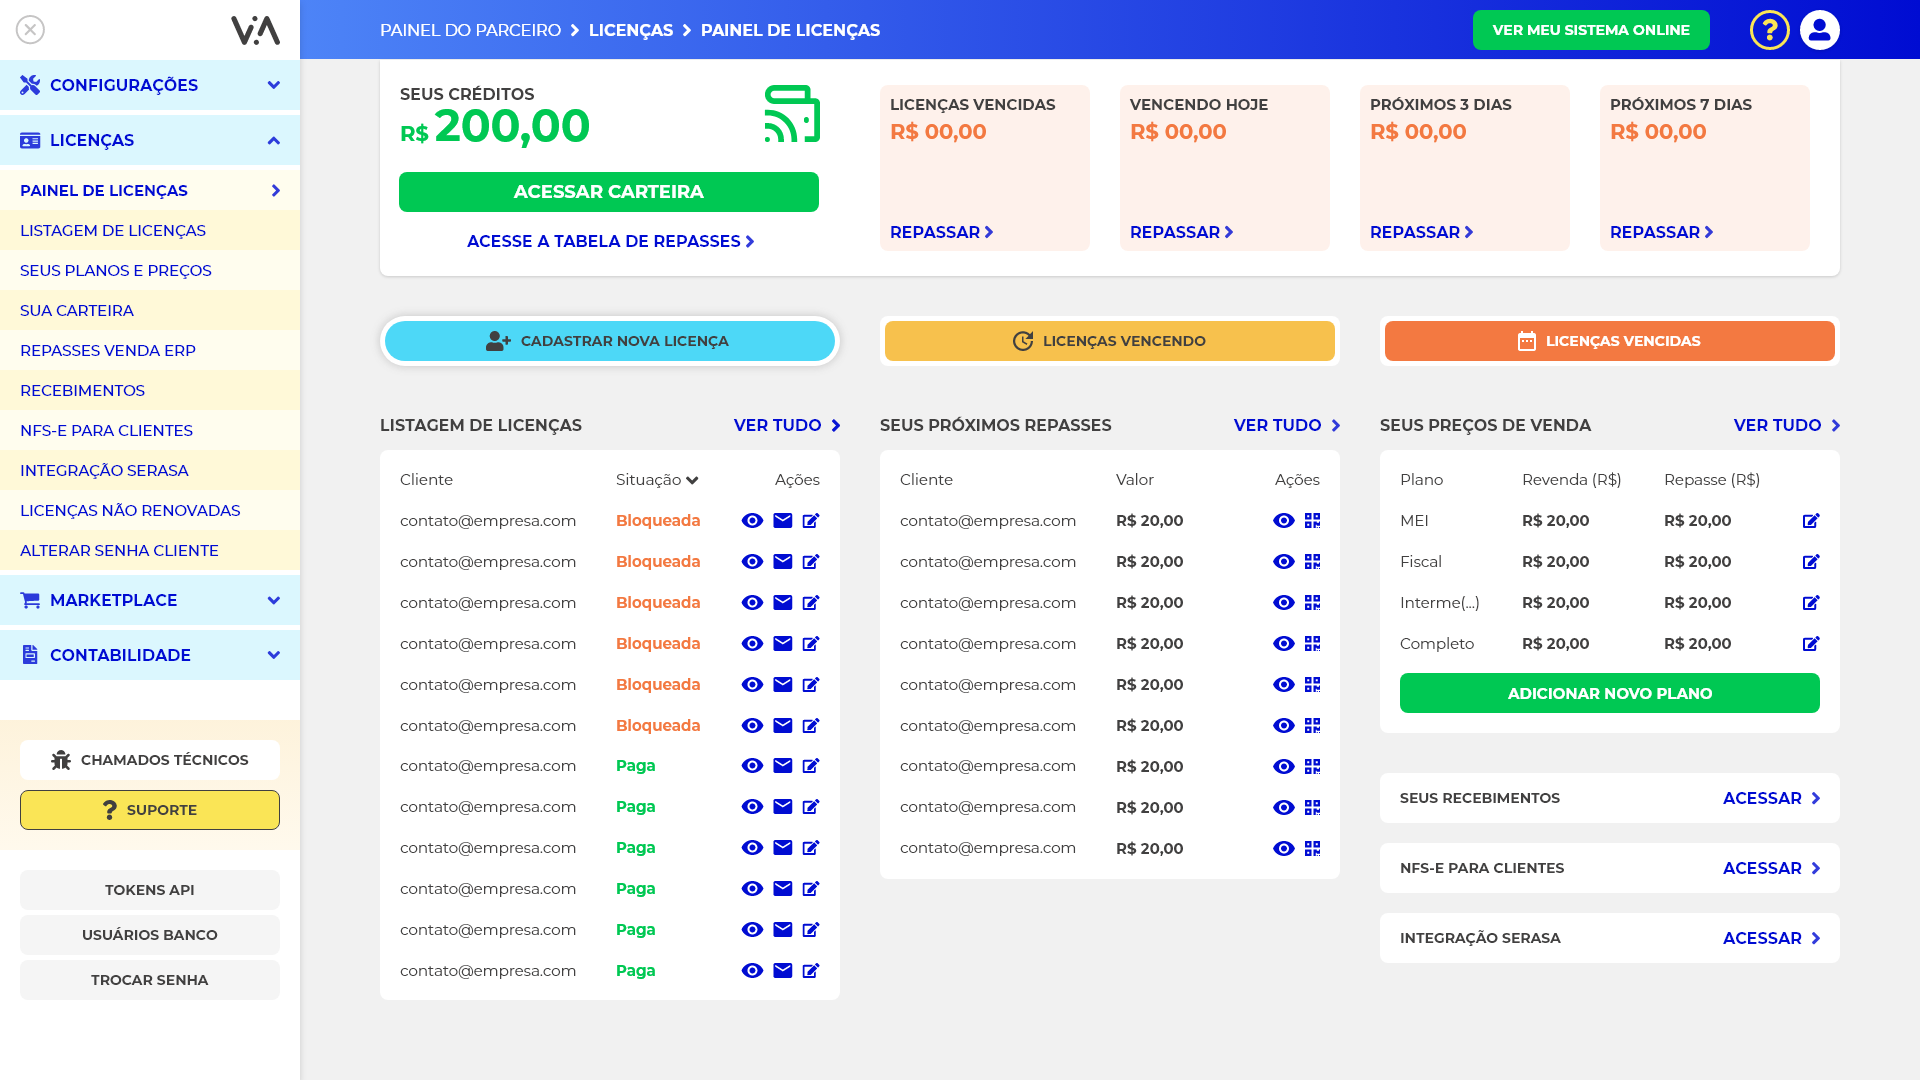The height and width of the screenshot is (1080, 1920).
Task: Click Ver Tudo for Seus Preços de Venda
Action: click(x=1787, y=425)
